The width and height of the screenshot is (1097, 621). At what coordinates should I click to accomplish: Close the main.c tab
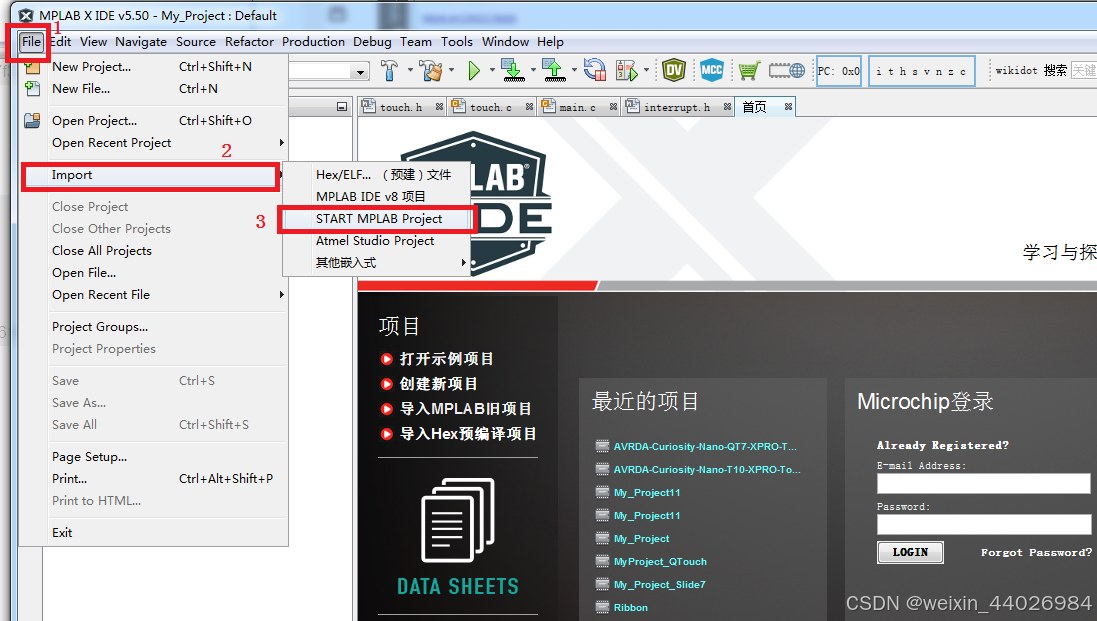[614, 106]
